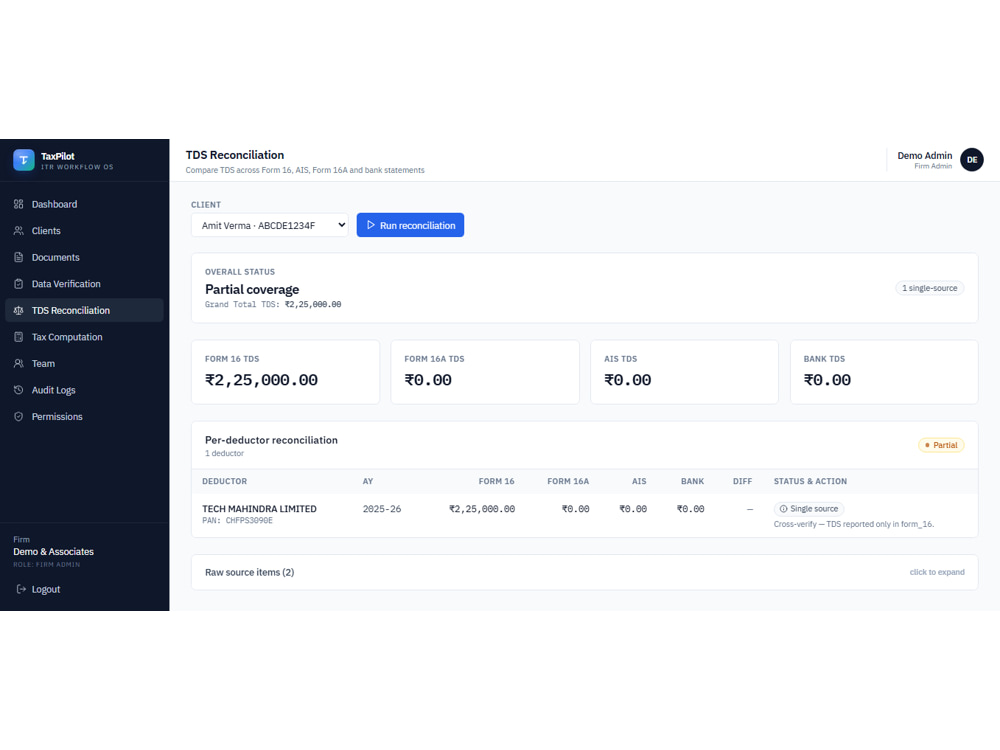Click the FORM 16A TDS card
The width and height of the screenshot is (1000, 750).
pos(485,372)
